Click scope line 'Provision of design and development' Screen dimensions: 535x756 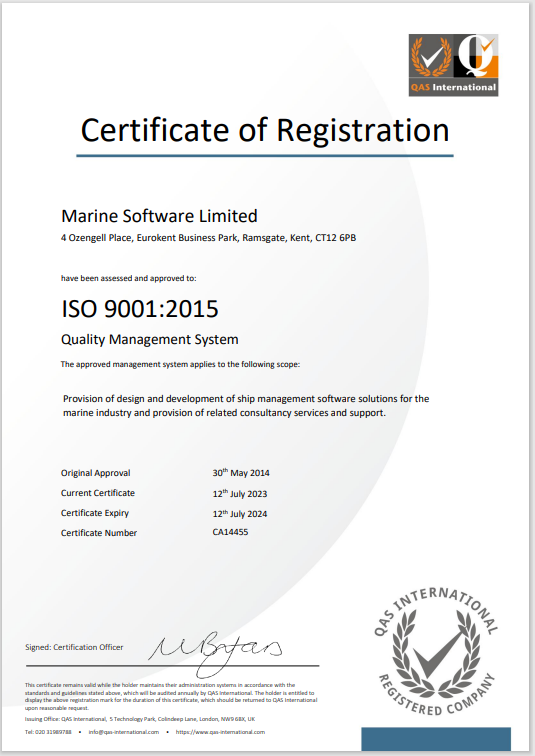246,399
